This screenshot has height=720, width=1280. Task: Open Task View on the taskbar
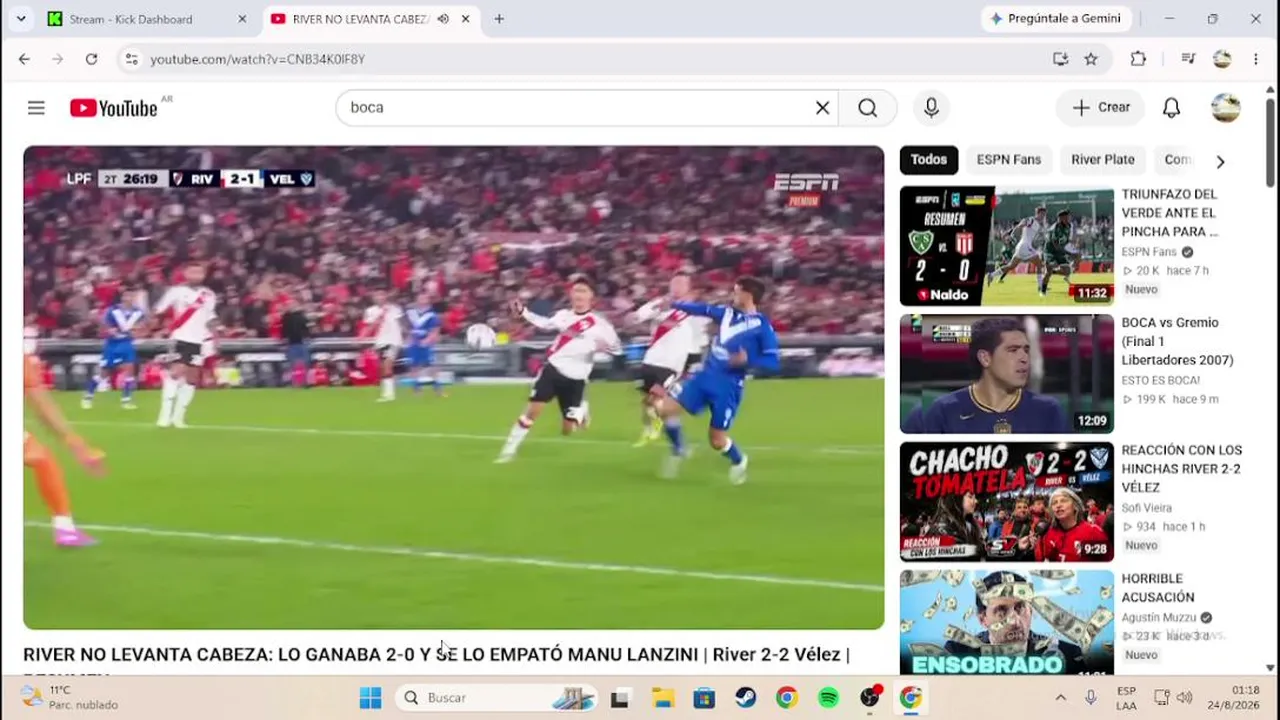pos(619,698)
